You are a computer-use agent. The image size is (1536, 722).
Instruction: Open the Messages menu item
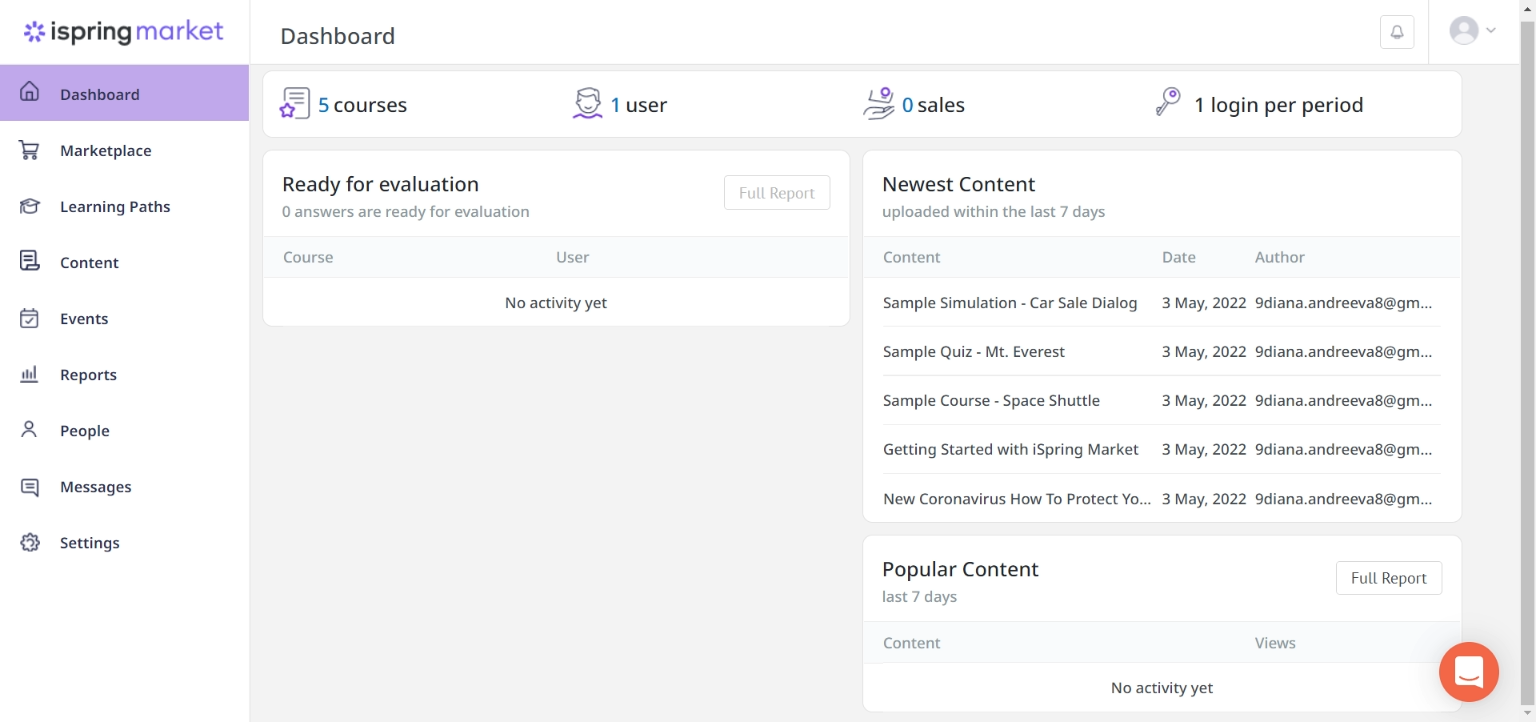click(124, 486)
